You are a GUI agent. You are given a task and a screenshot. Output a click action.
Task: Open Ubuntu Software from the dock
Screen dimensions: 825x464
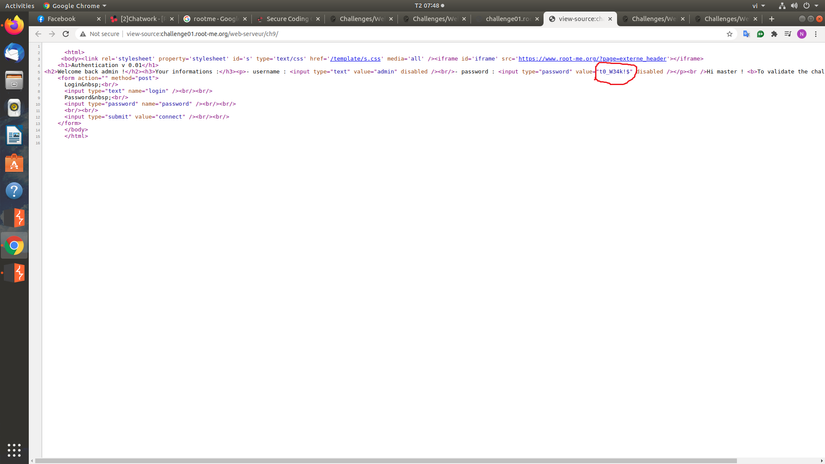point(14,163)
